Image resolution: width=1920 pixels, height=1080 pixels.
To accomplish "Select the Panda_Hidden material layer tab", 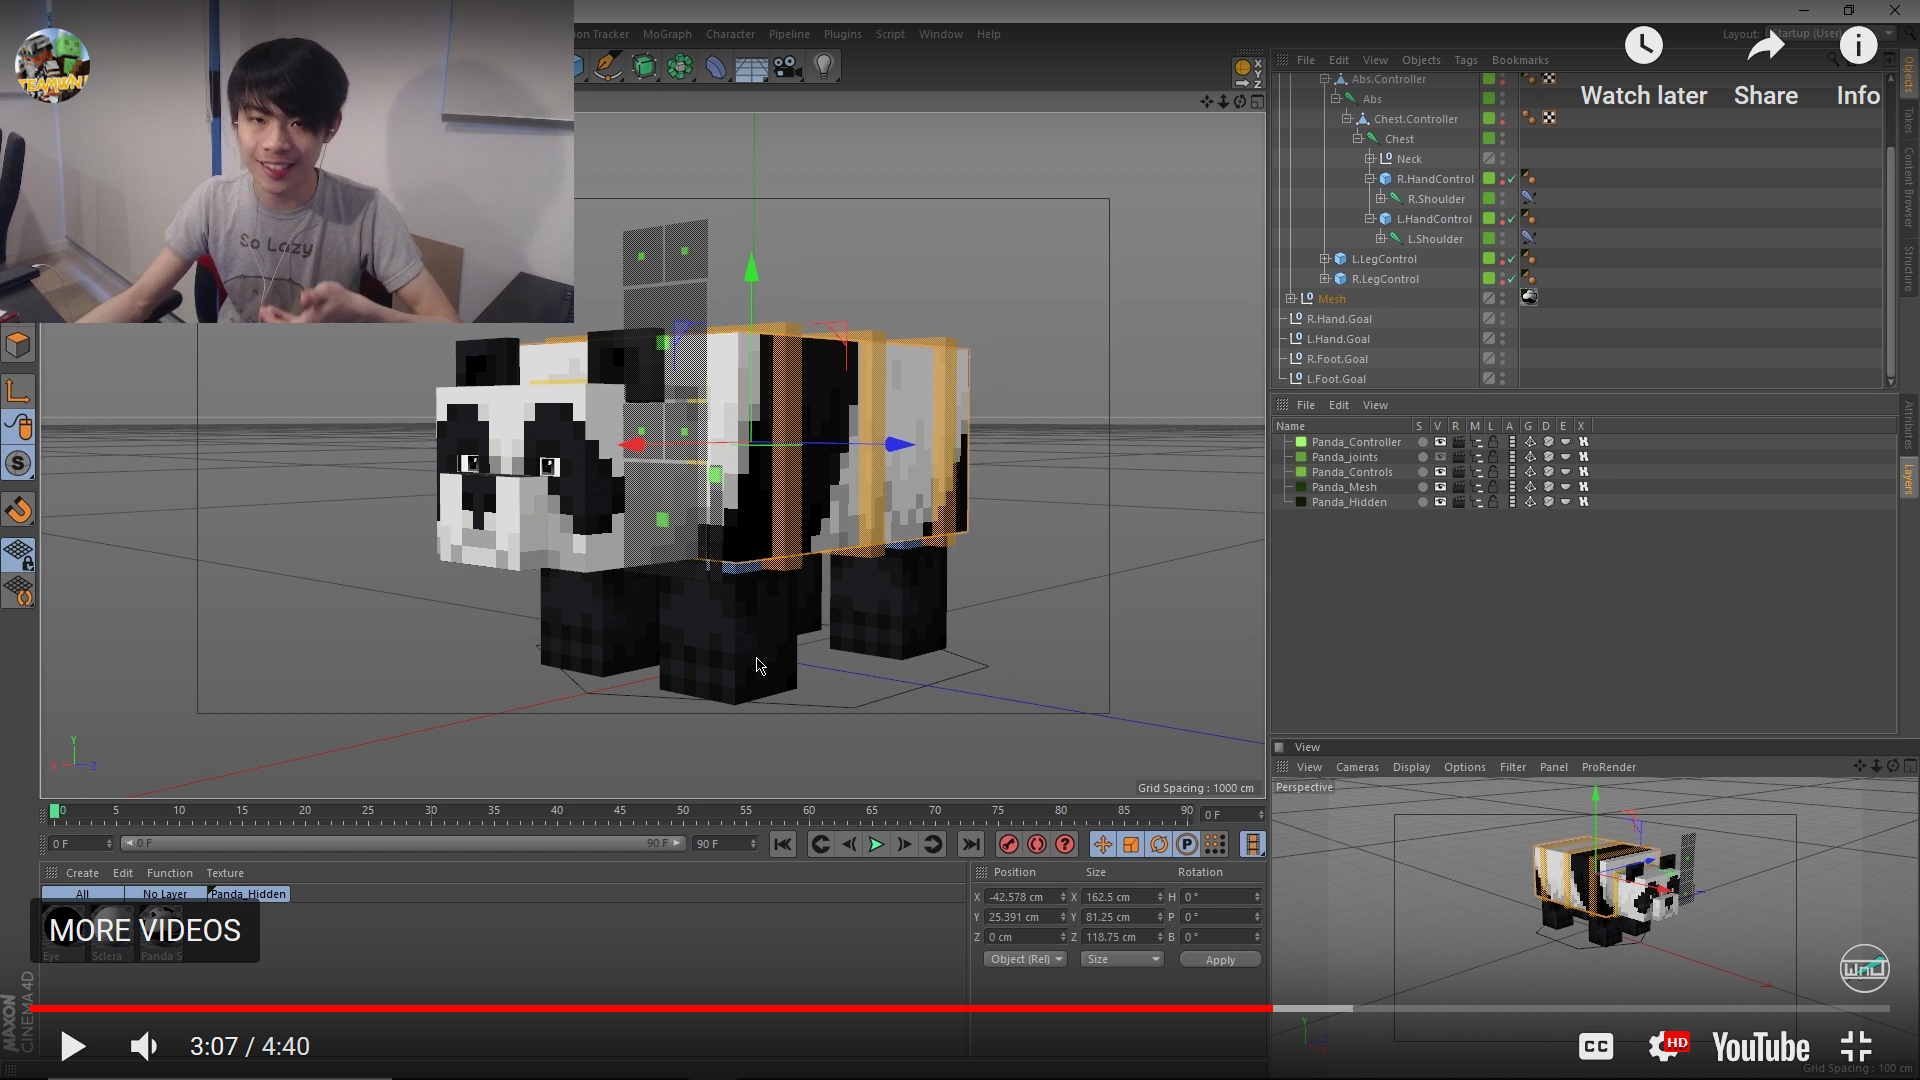I will (248, 894).
